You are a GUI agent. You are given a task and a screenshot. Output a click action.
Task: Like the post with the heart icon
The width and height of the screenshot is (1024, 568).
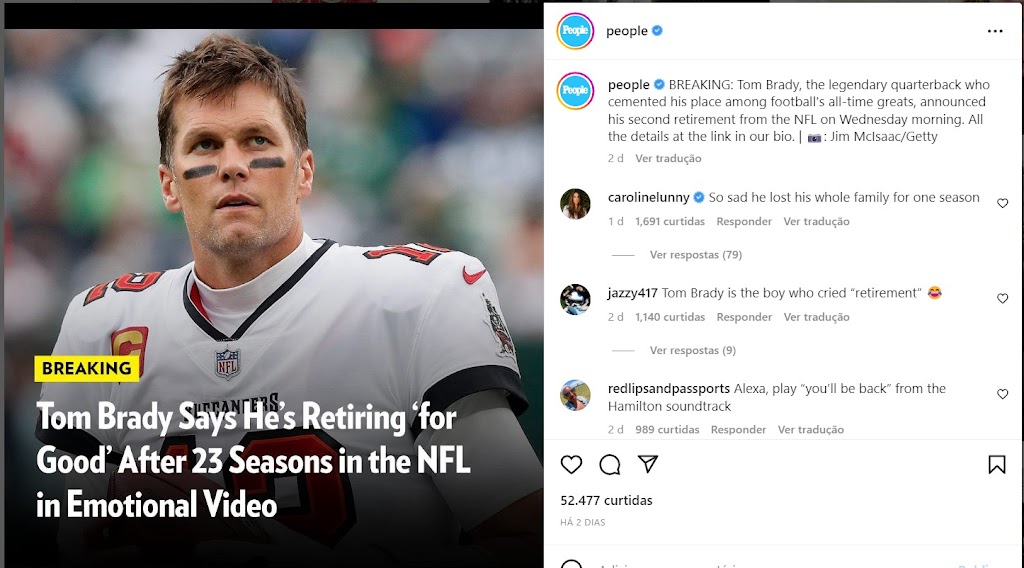click(x=571, y=464)
